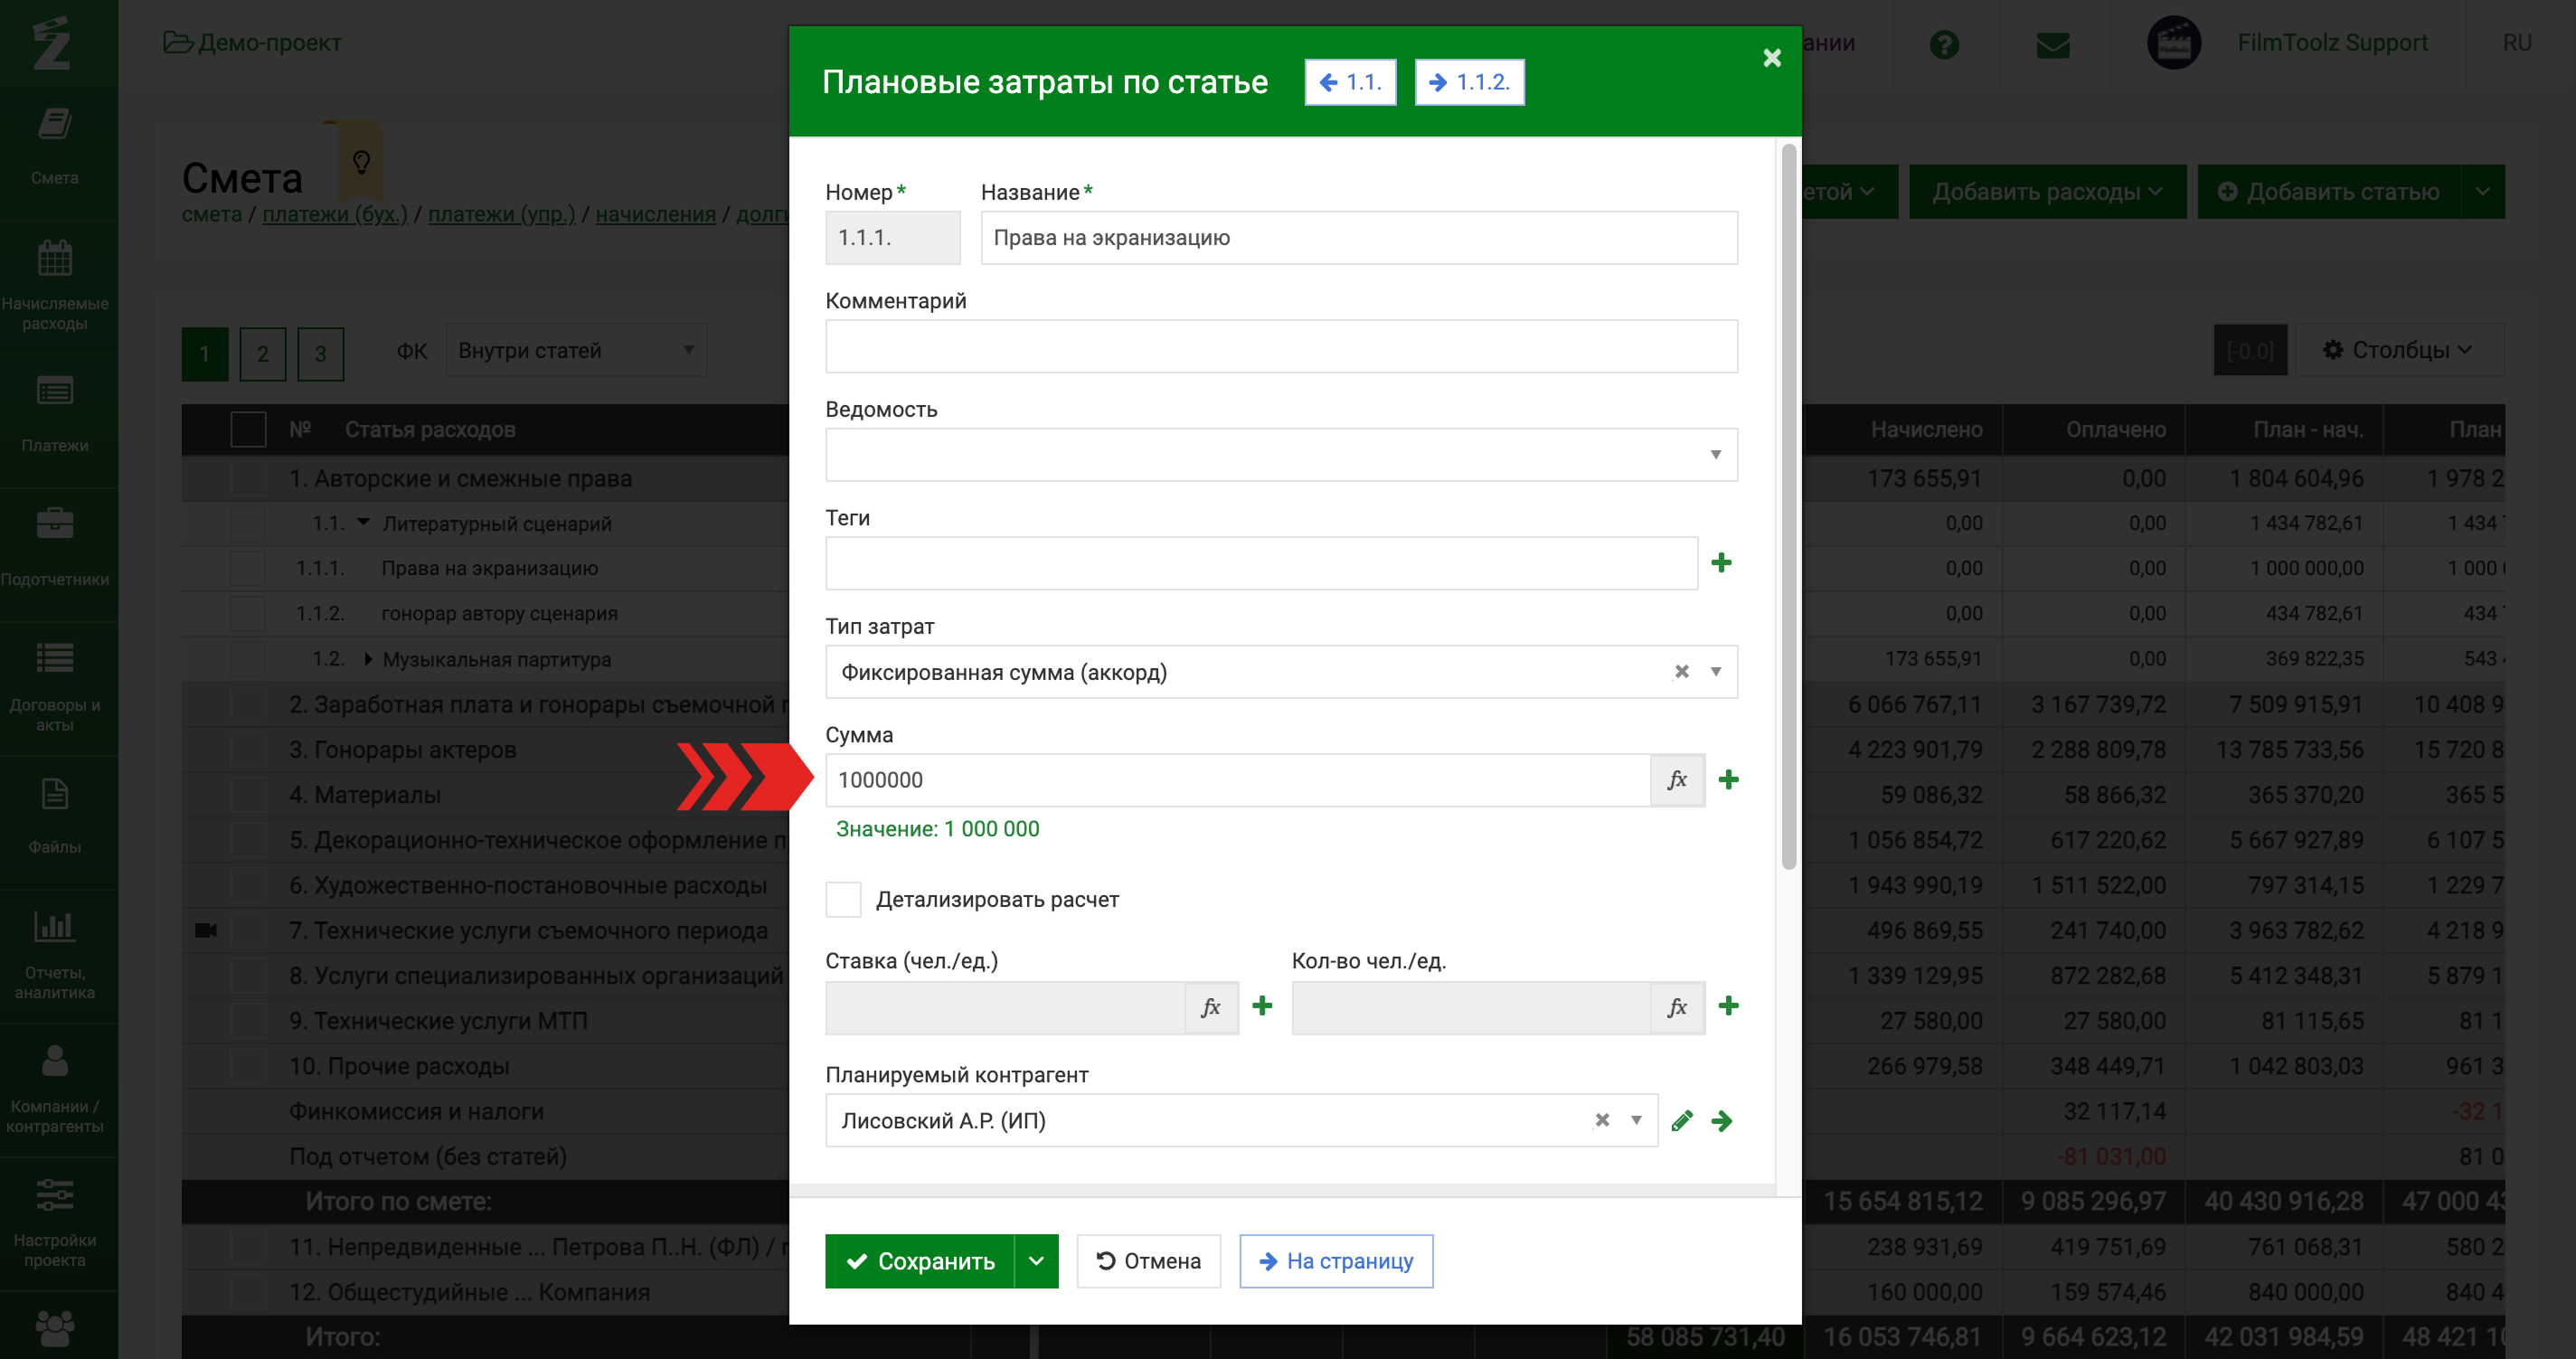2576x1359 pixels.
Task: Open the Сохранить split-button dropdown
Action: click(1036, 1261)
